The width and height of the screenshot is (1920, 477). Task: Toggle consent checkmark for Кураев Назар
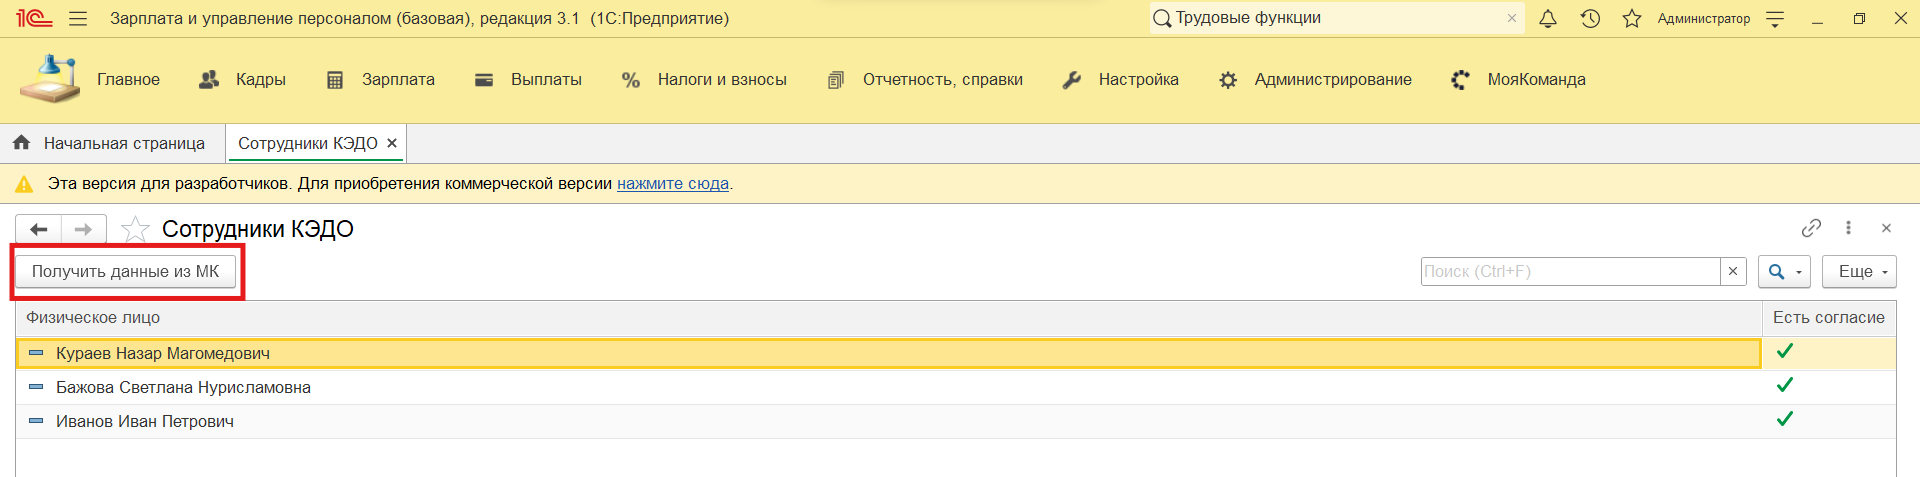click(x=1785, y=351)
